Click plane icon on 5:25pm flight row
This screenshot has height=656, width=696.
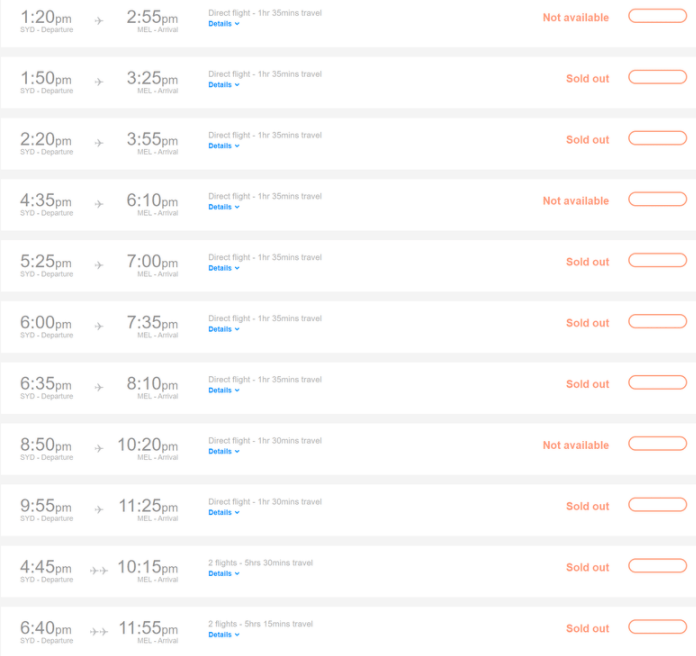click(x=99, y=265)
